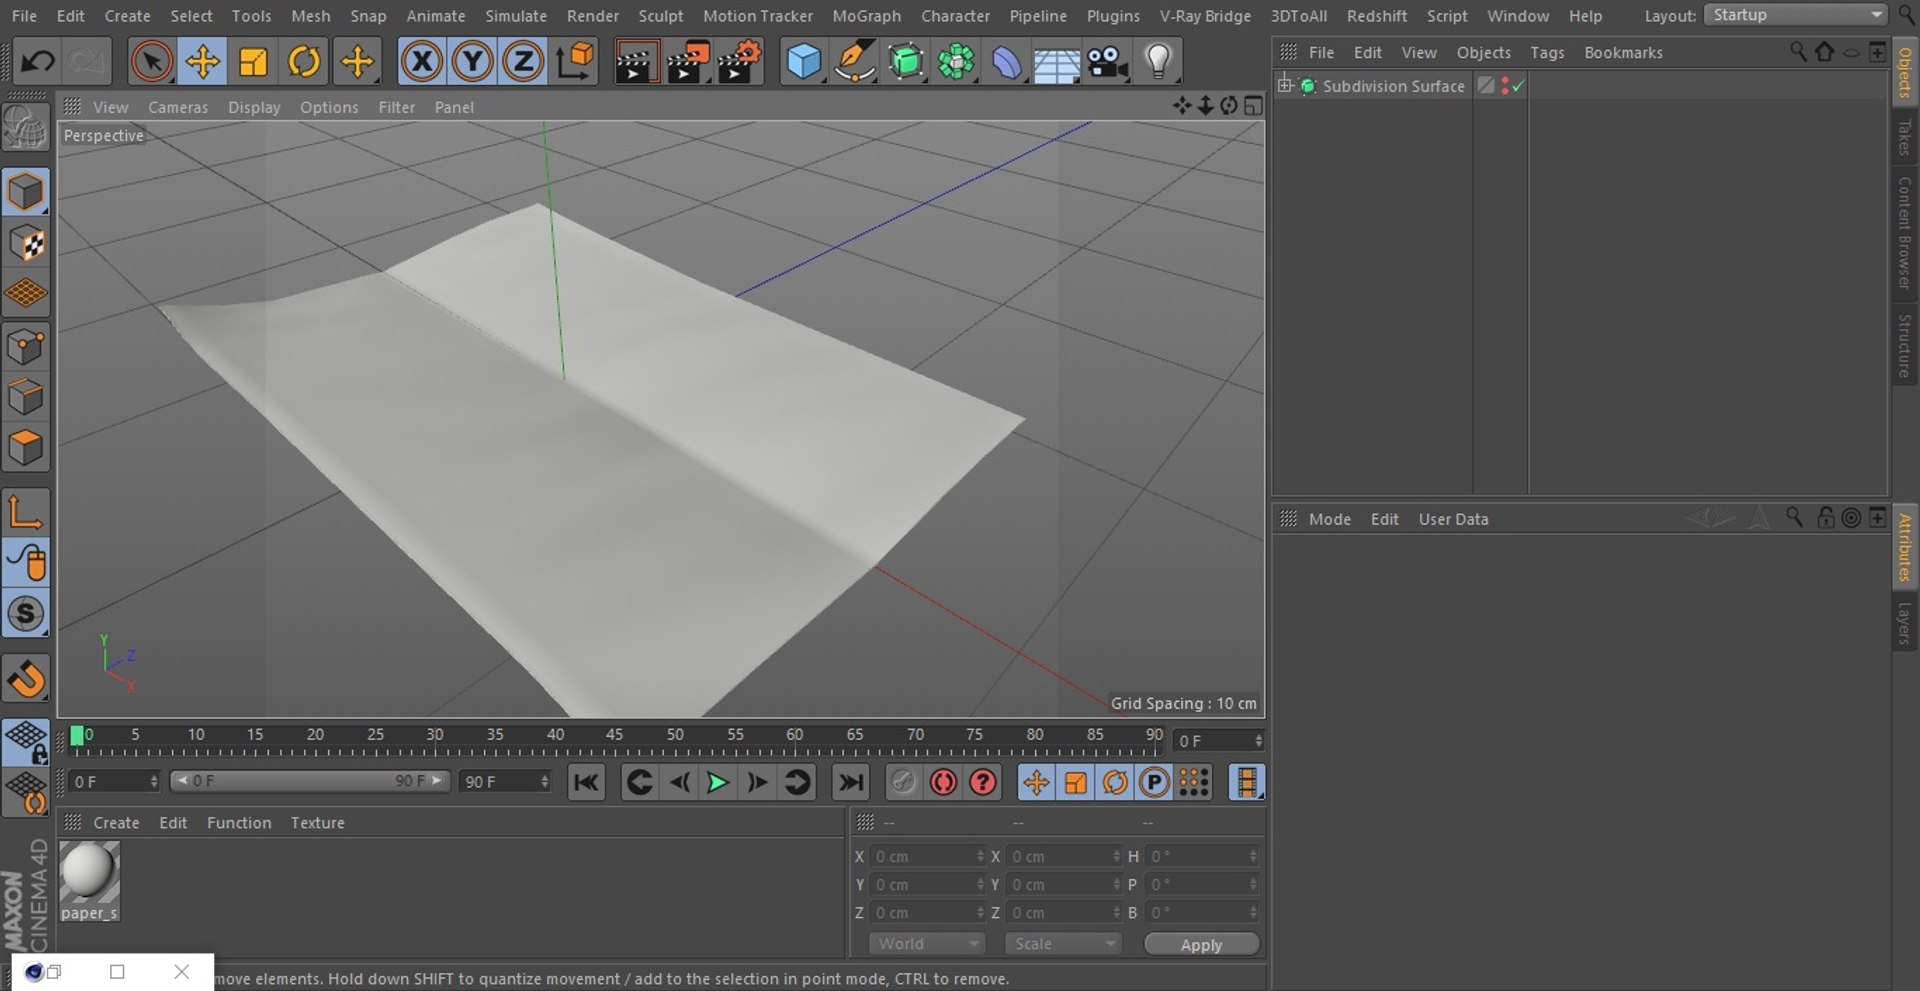Add a Subdivision Surface generator
This screenshot has height=991, width=1920.
click(906, 62)
